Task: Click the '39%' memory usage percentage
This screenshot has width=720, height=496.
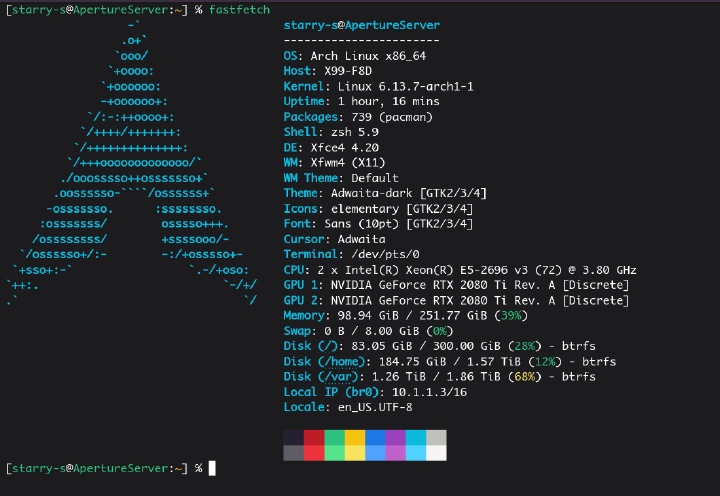Action: click(511, 316)
